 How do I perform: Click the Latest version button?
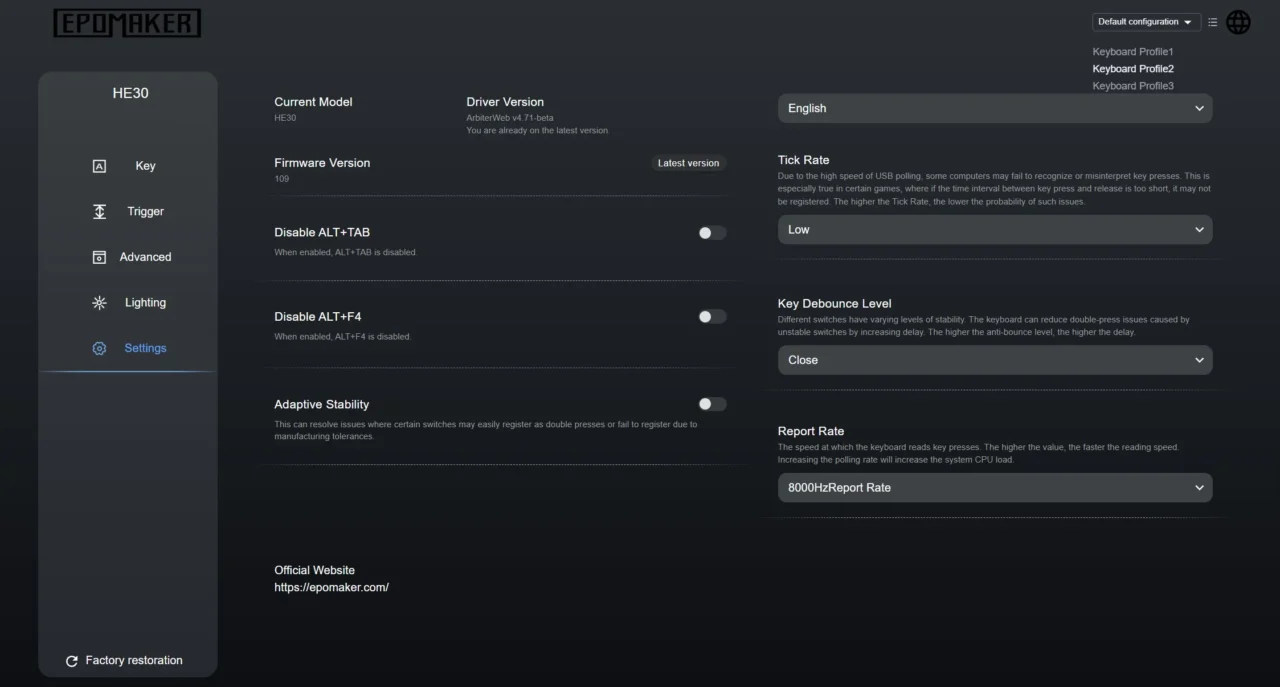pyautogui.click(x=688, y=163)
